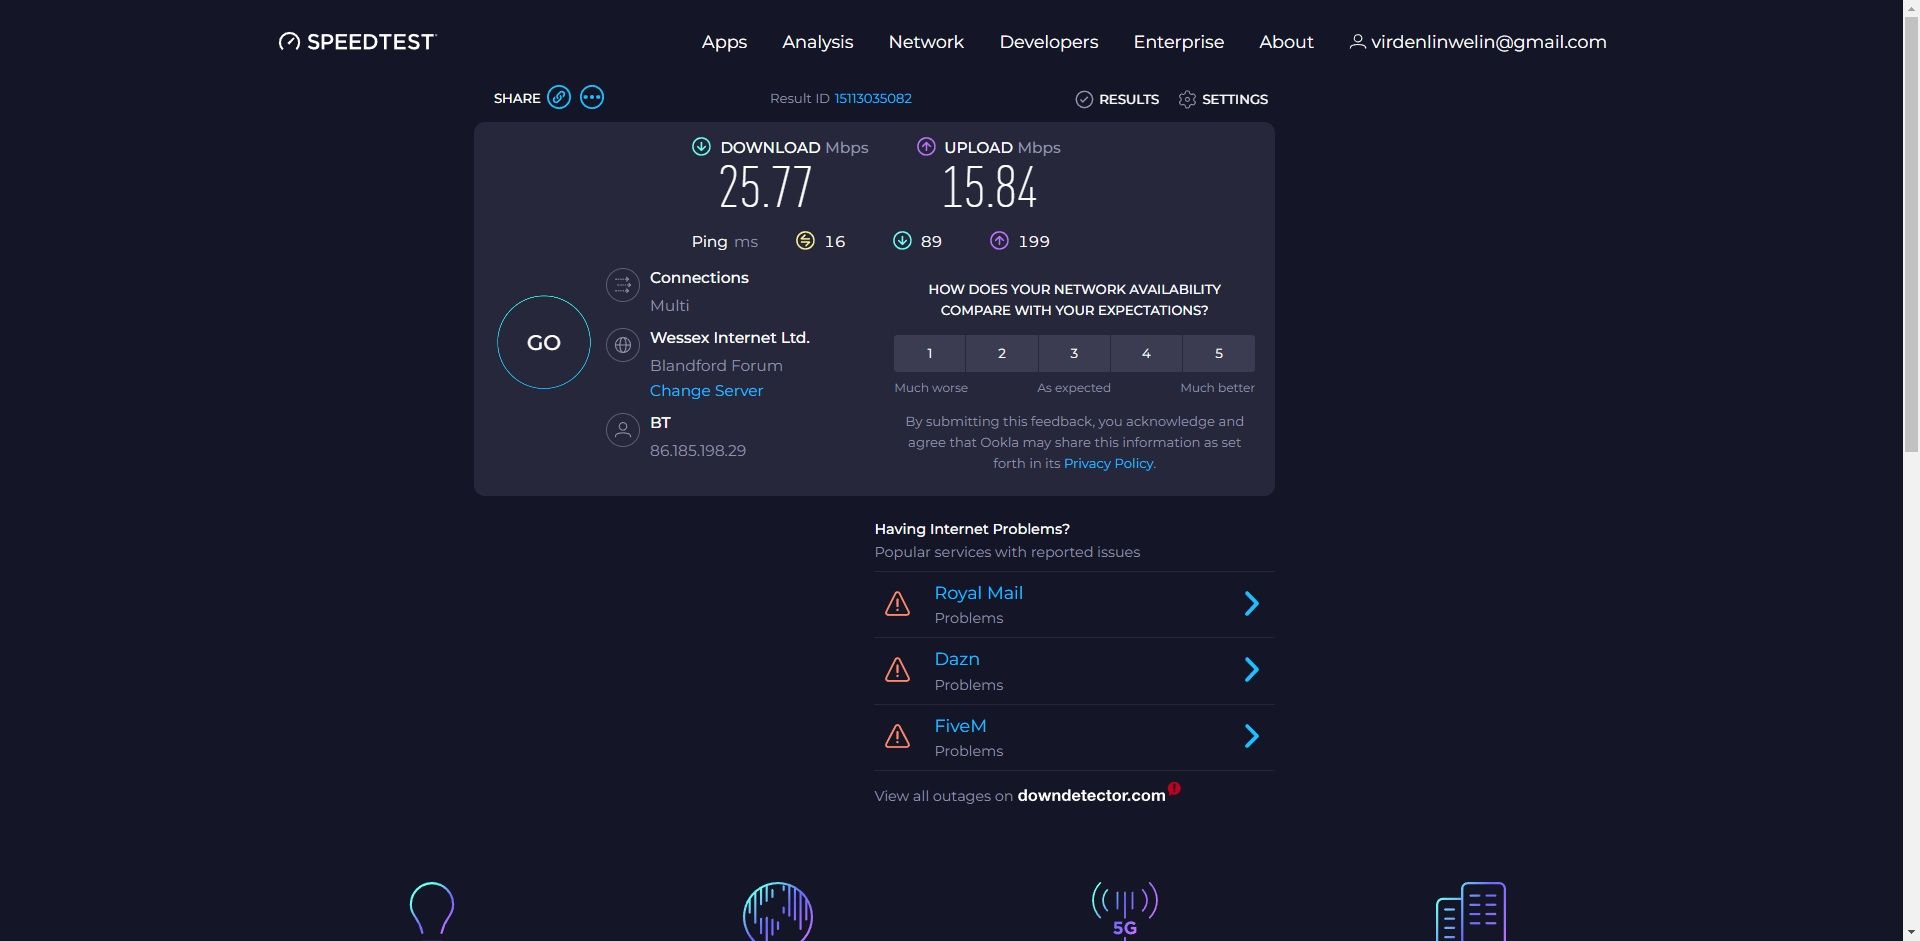Expand the Dazn problems chevron

[x=1251, y=669]
